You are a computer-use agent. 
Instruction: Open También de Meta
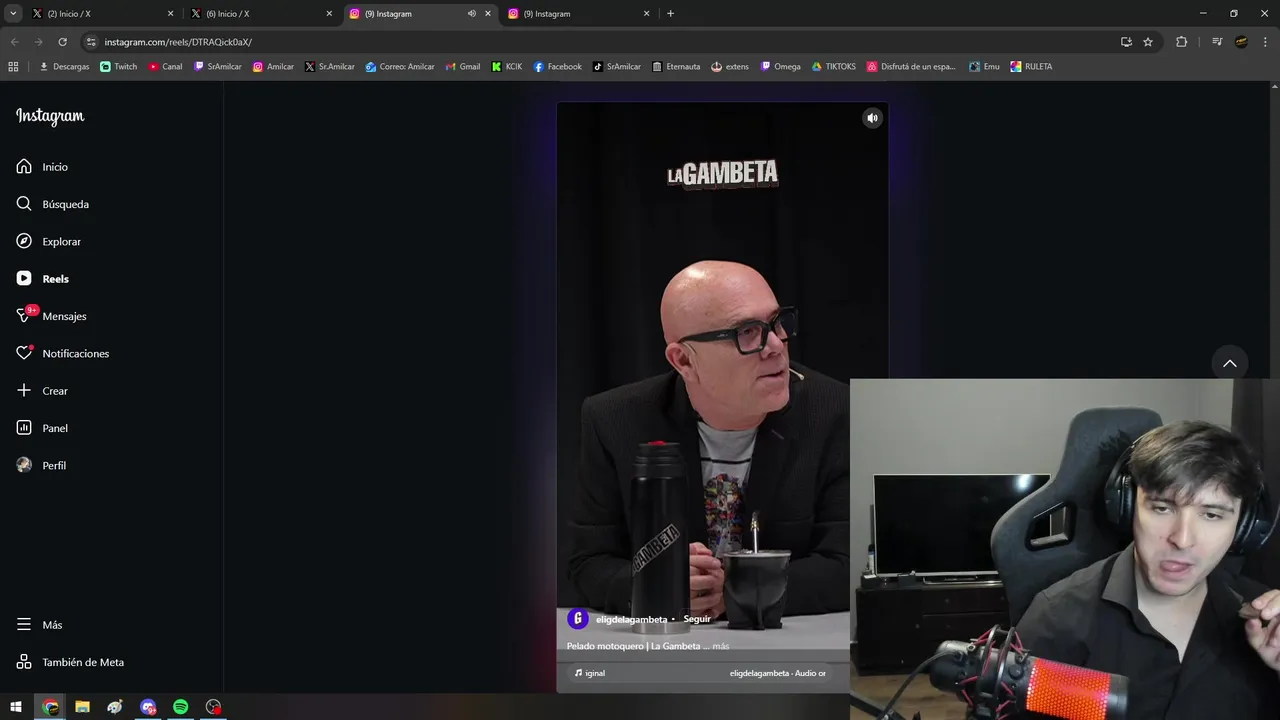tap(70, 662)
